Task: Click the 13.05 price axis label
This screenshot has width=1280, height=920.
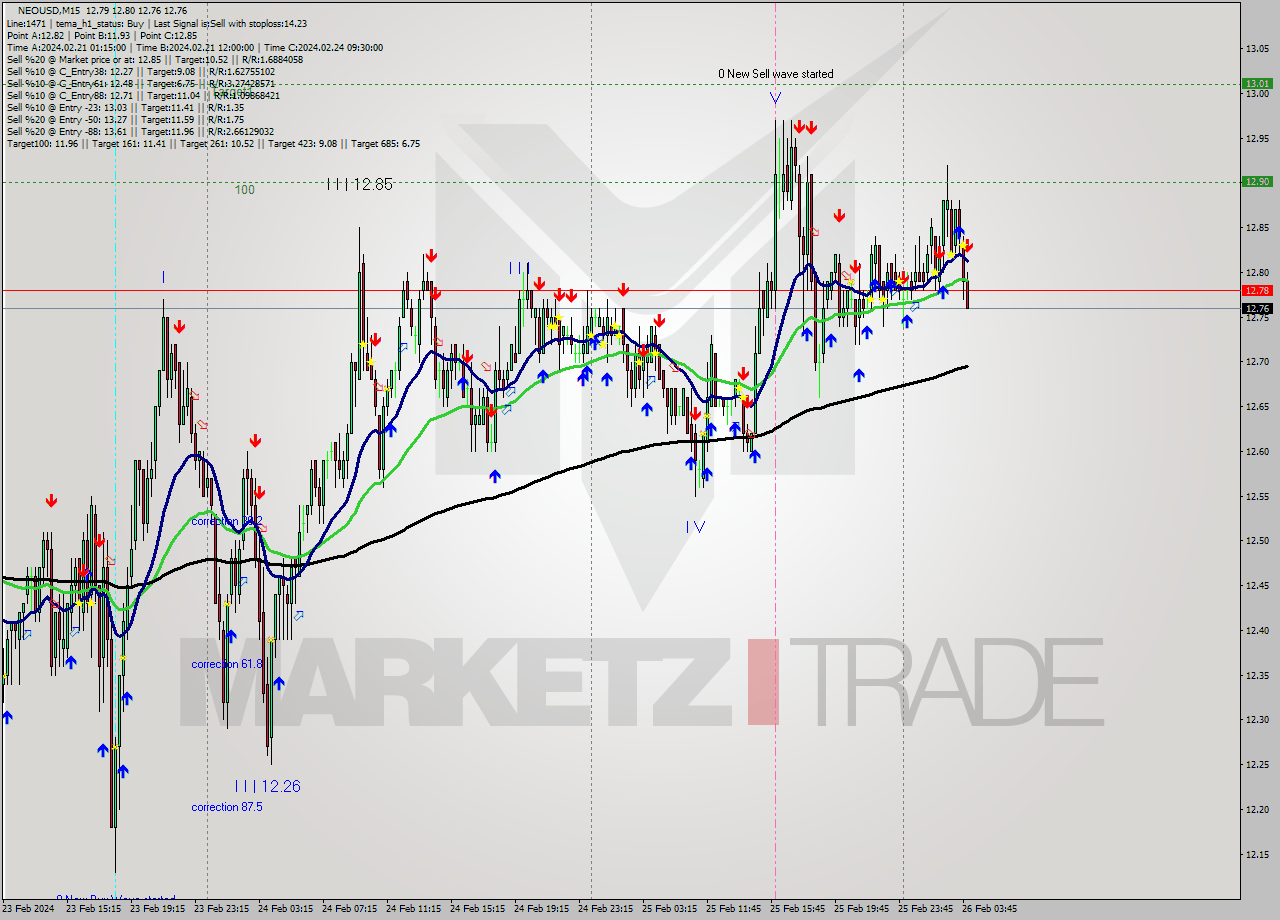Action: tap(1257, 48)
